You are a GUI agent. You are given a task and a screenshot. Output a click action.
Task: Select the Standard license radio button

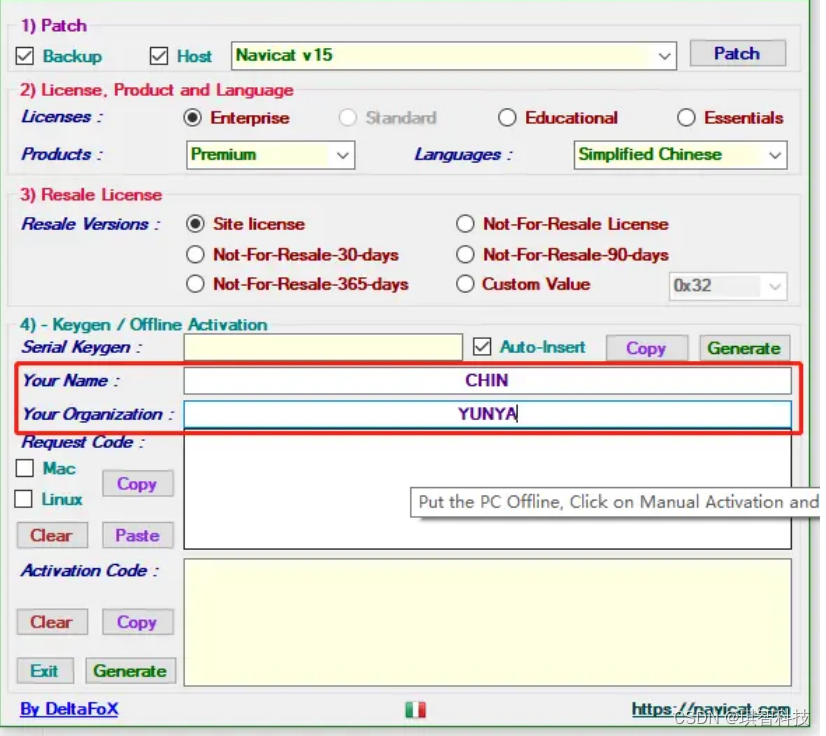coord(348,117)
